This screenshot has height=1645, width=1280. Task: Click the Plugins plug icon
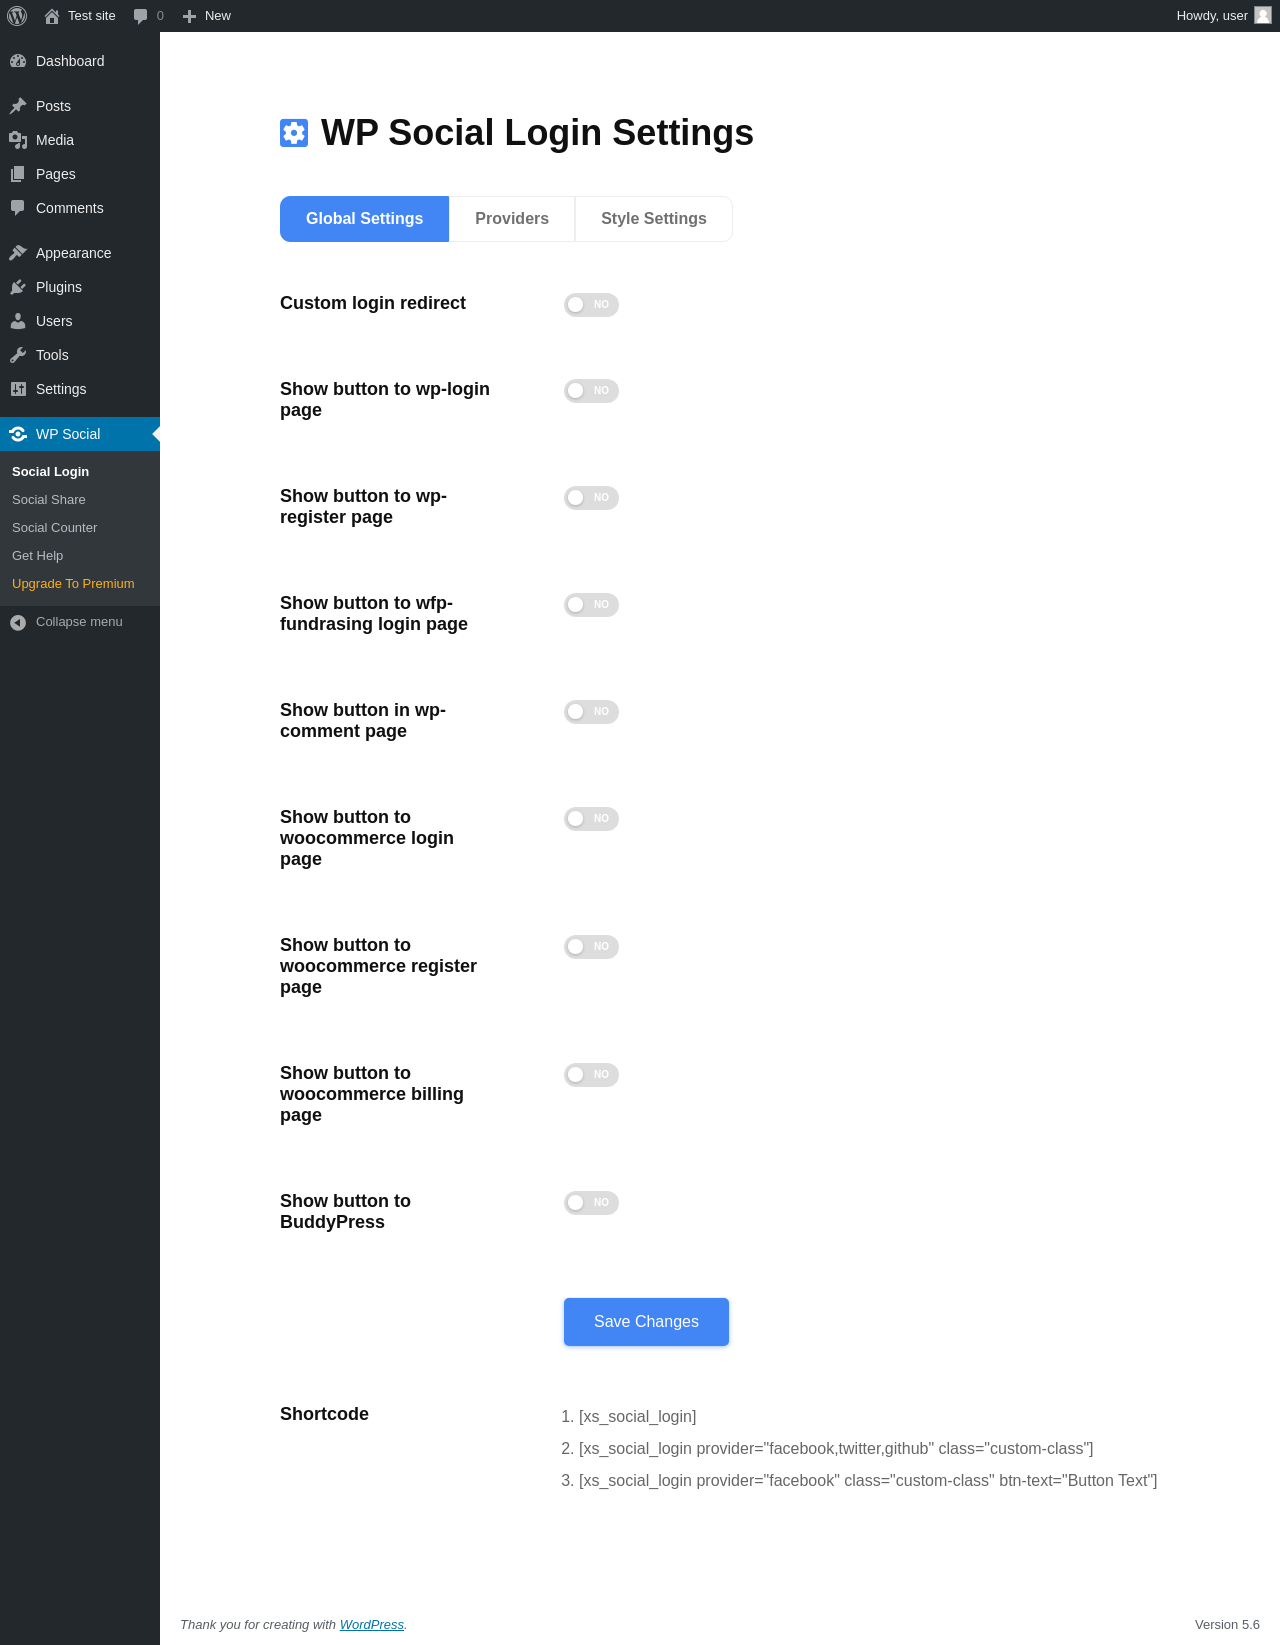click(x=18, y=287)
